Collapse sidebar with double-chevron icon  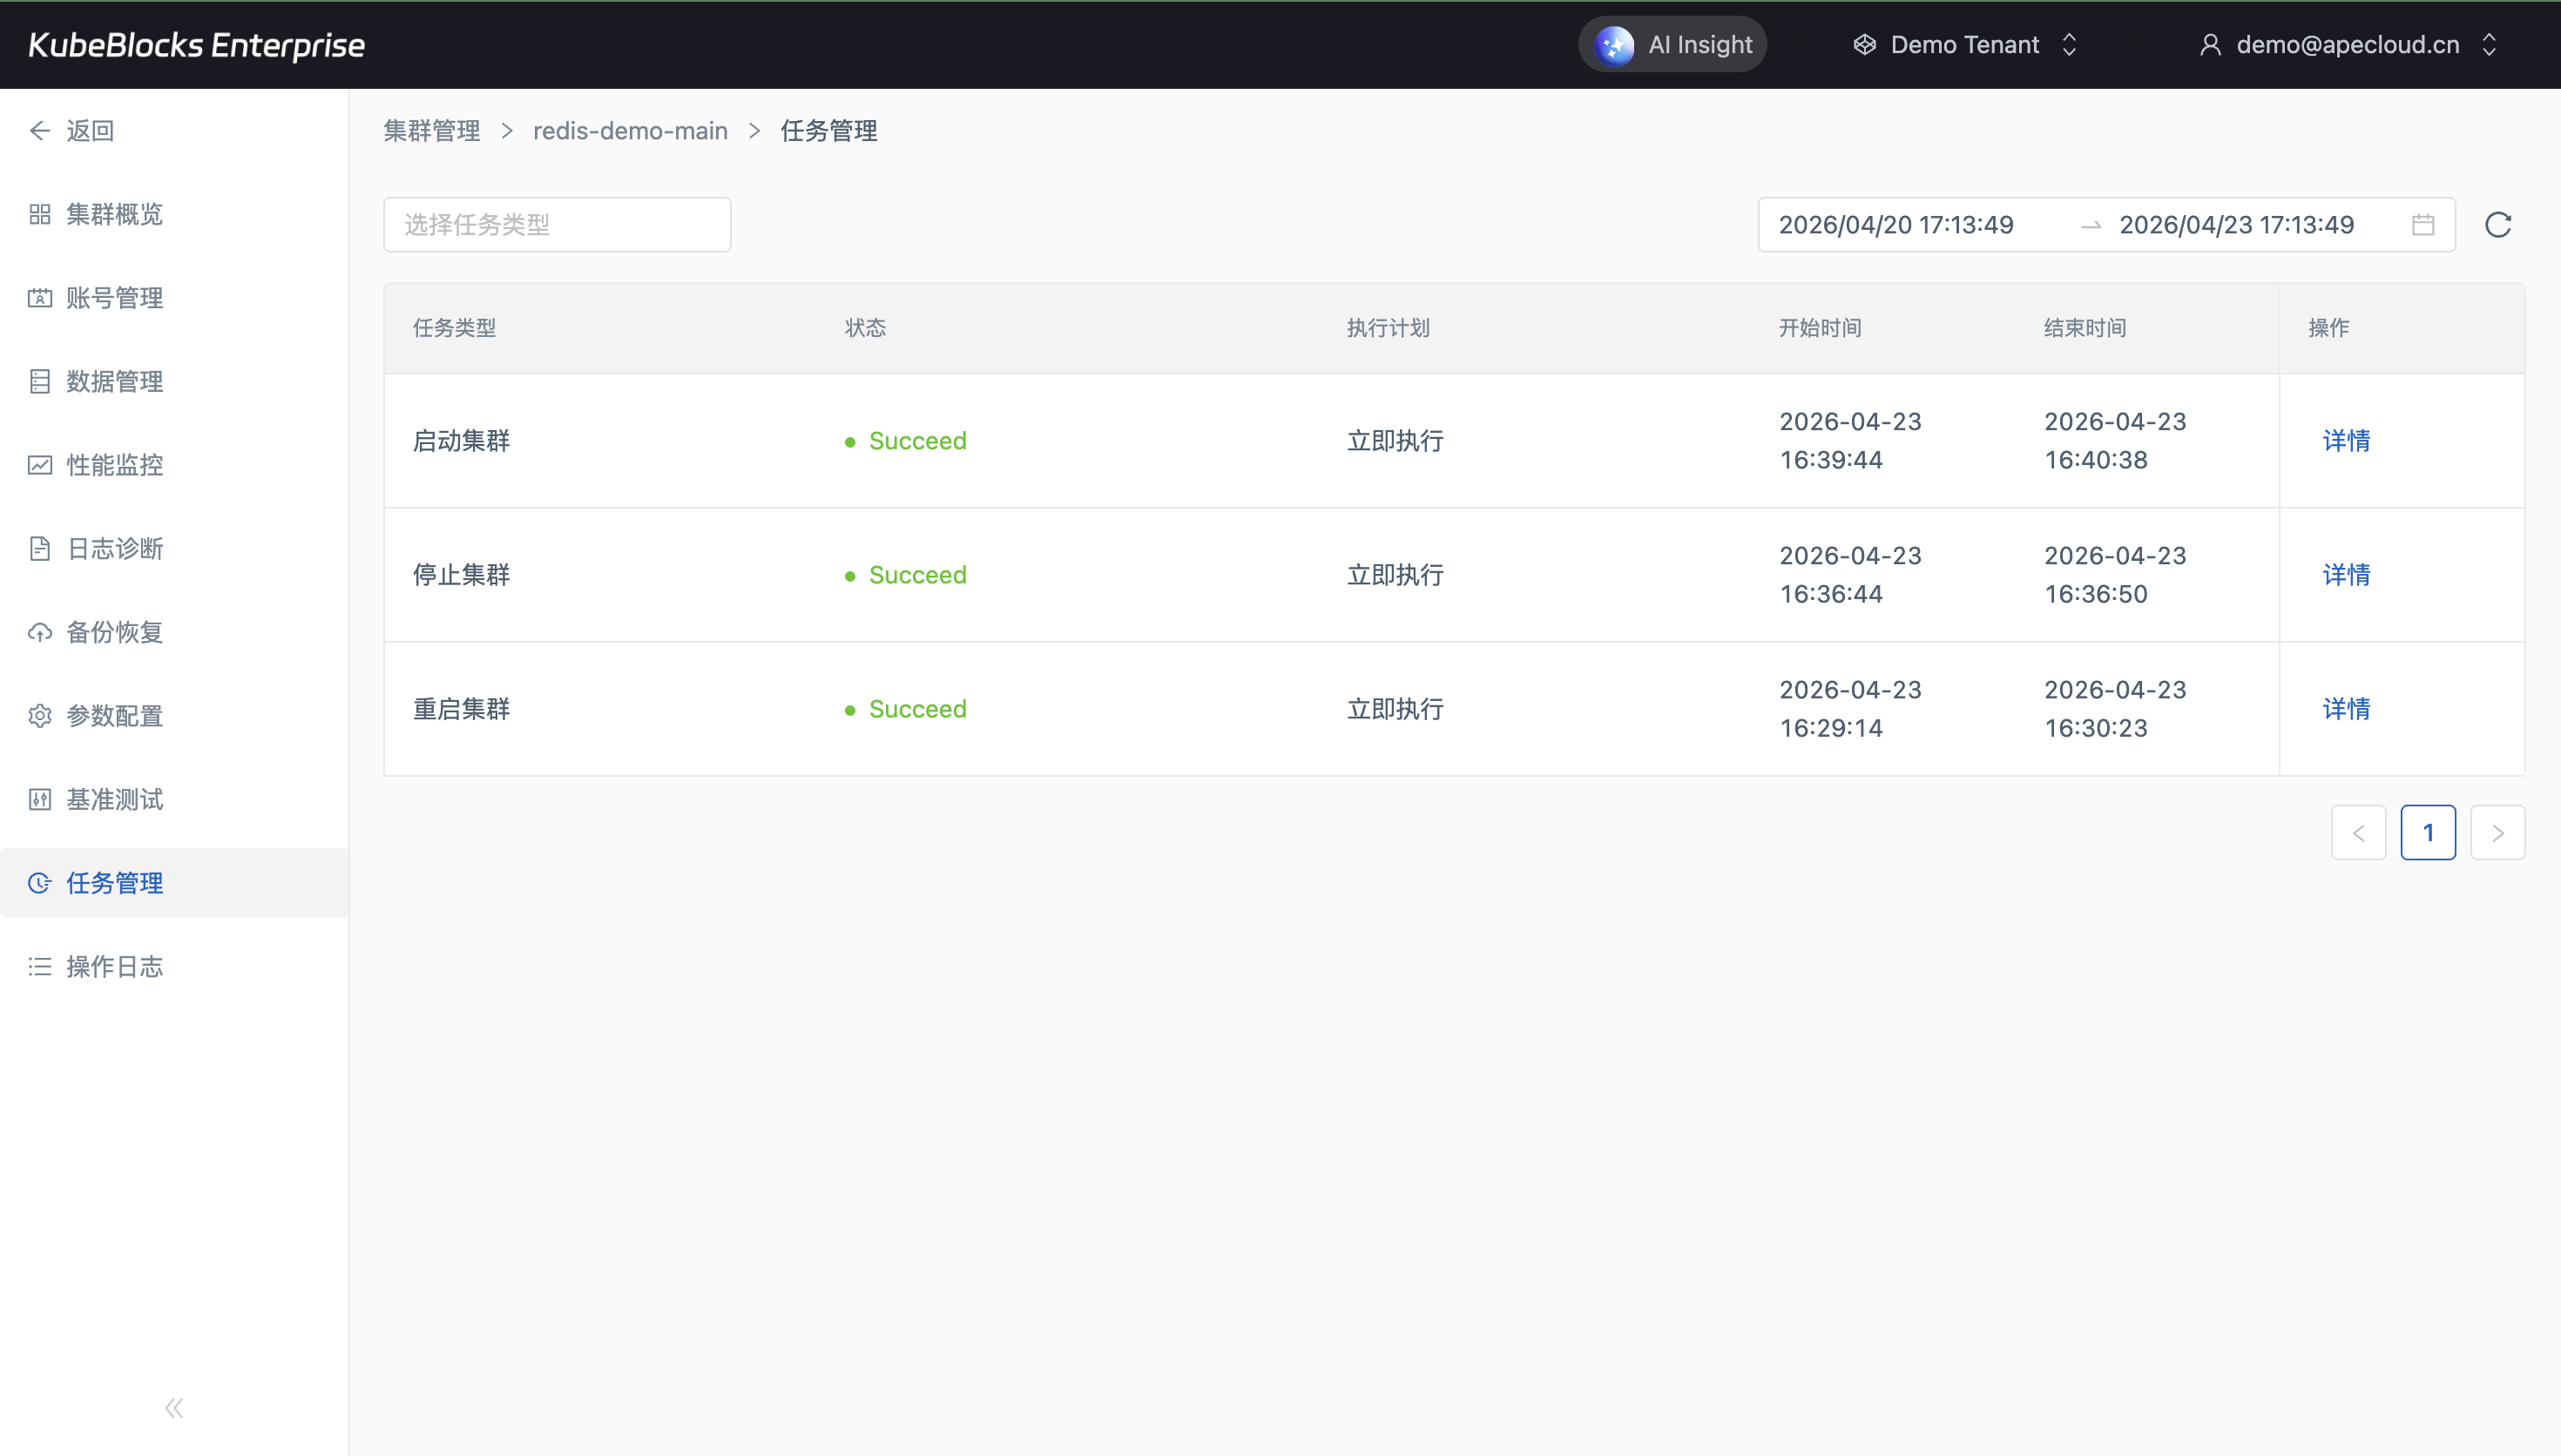[174, 1408]
